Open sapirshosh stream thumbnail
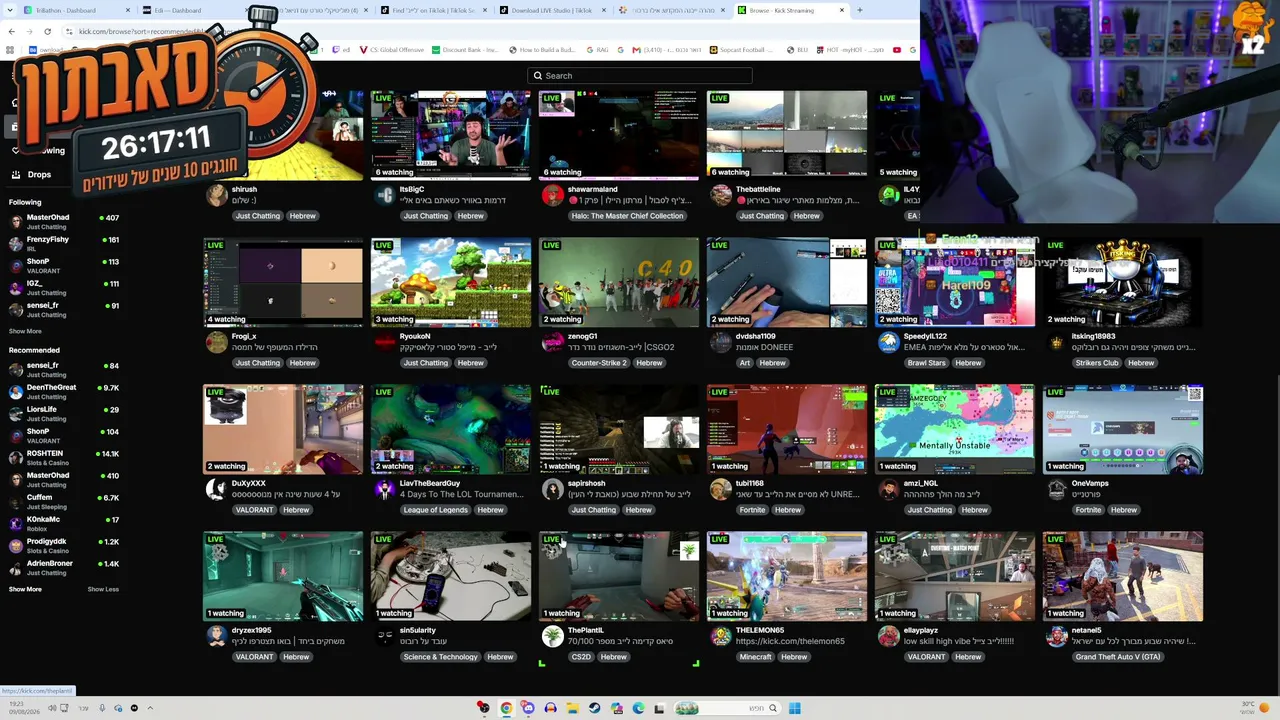1280x720 pixels. click(619, 430)
